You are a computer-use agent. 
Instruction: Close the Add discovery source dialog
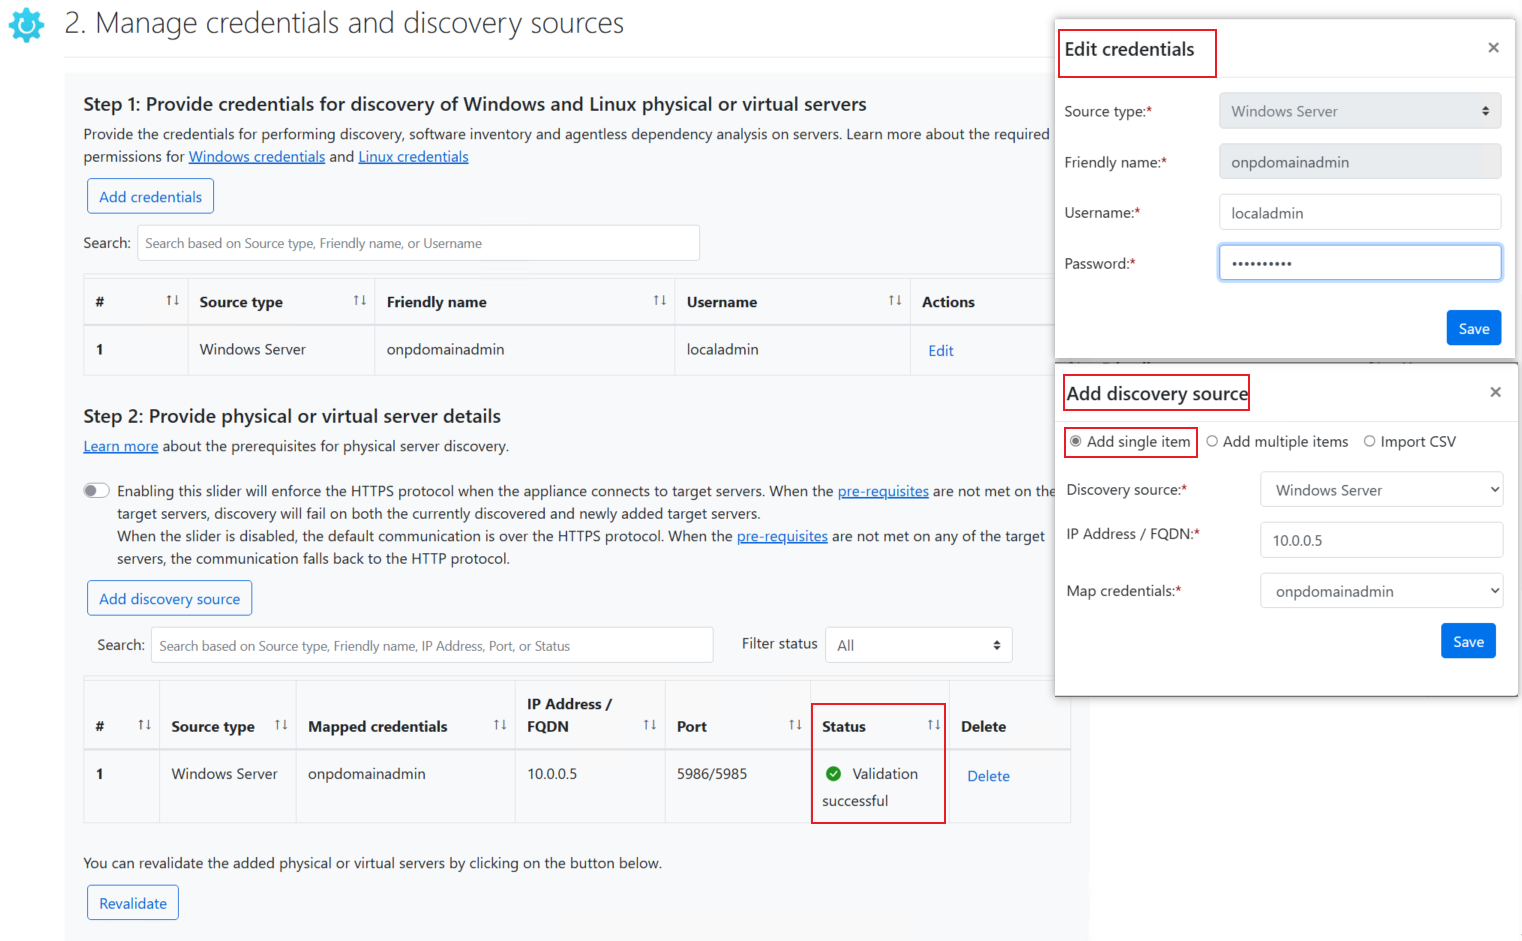pyautogui.click(x=1495, y=392)
